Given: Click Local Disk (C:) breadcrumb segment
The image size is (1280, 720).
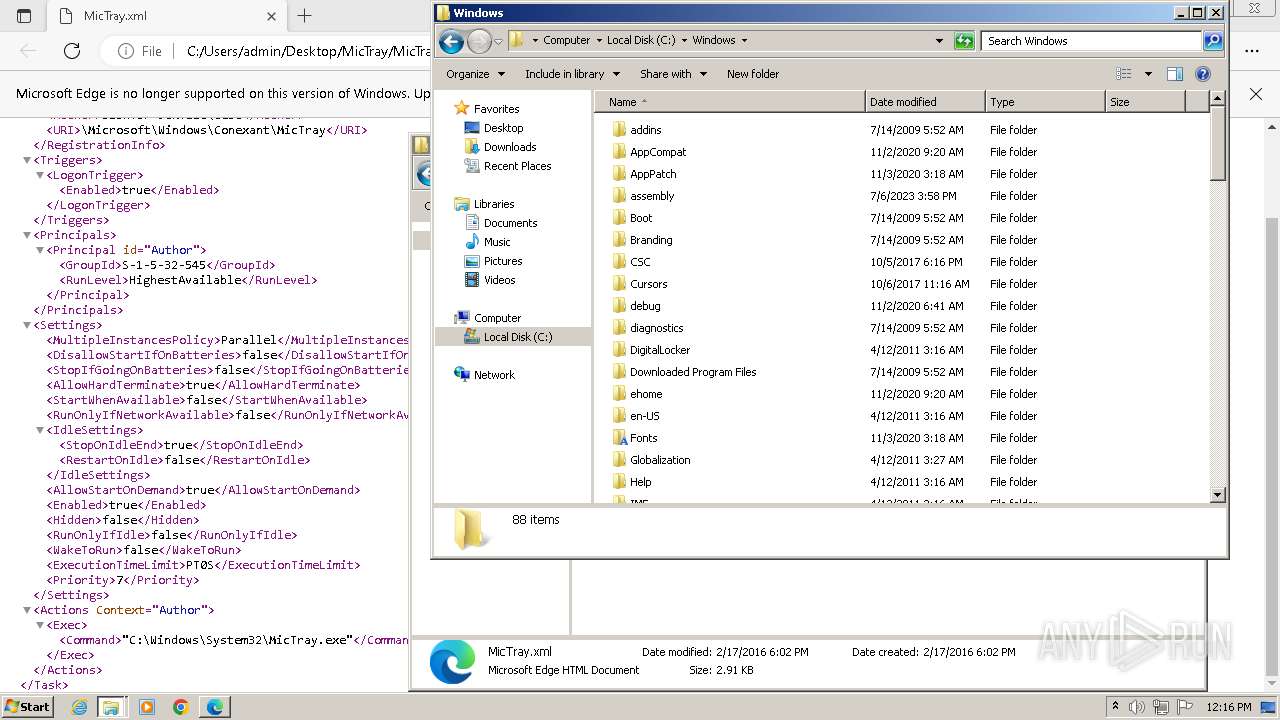Looking at the screenshot, I should pyautogui.click(x=641, y=41).
